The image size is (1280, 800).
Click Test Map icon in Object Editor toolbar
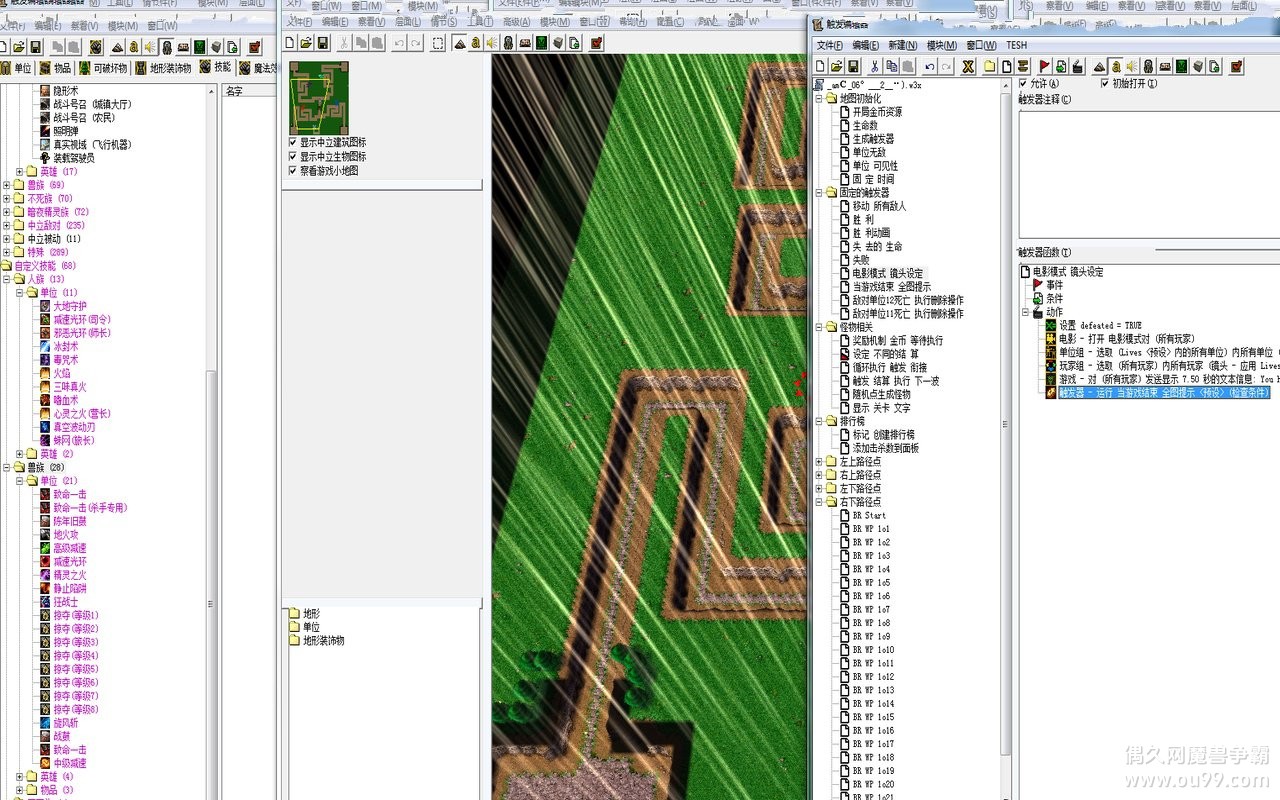255,47
